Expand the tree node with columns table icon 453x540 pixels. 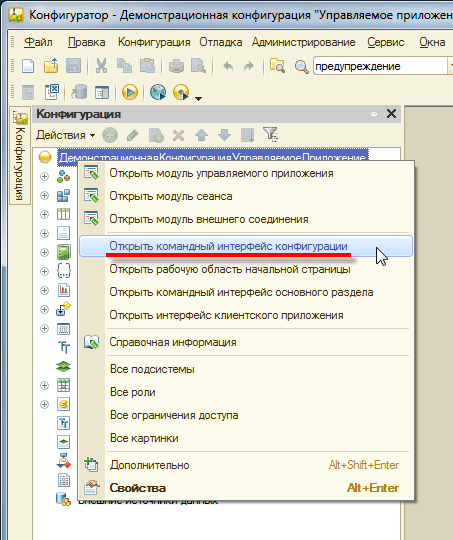(44, 215)
